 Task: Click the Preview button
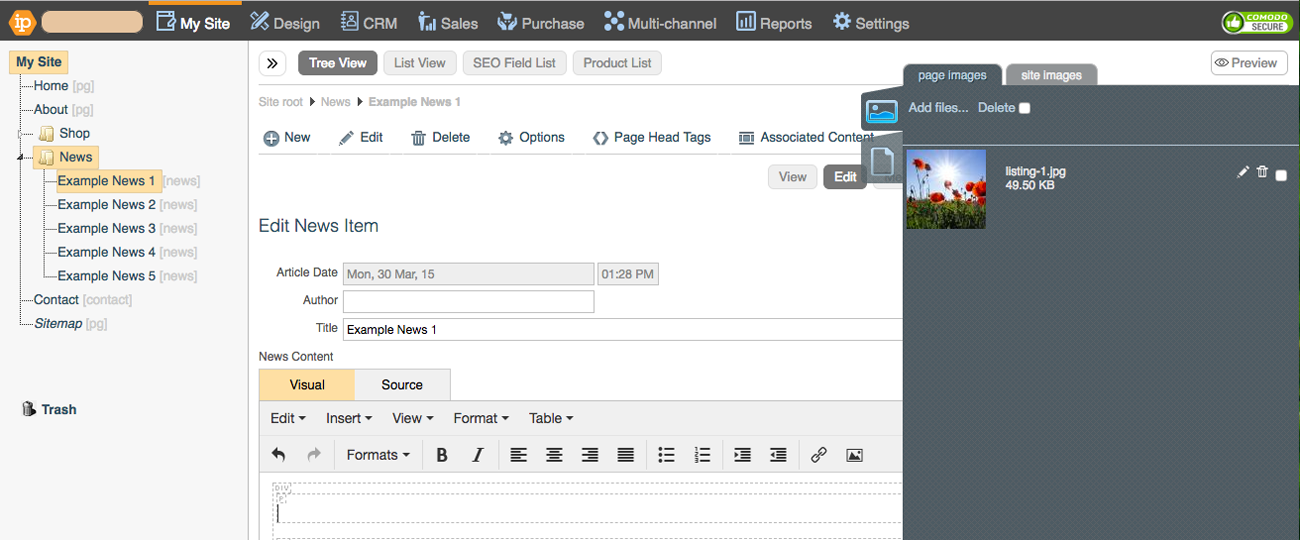pyautogui.click(x=1248, y=63)
